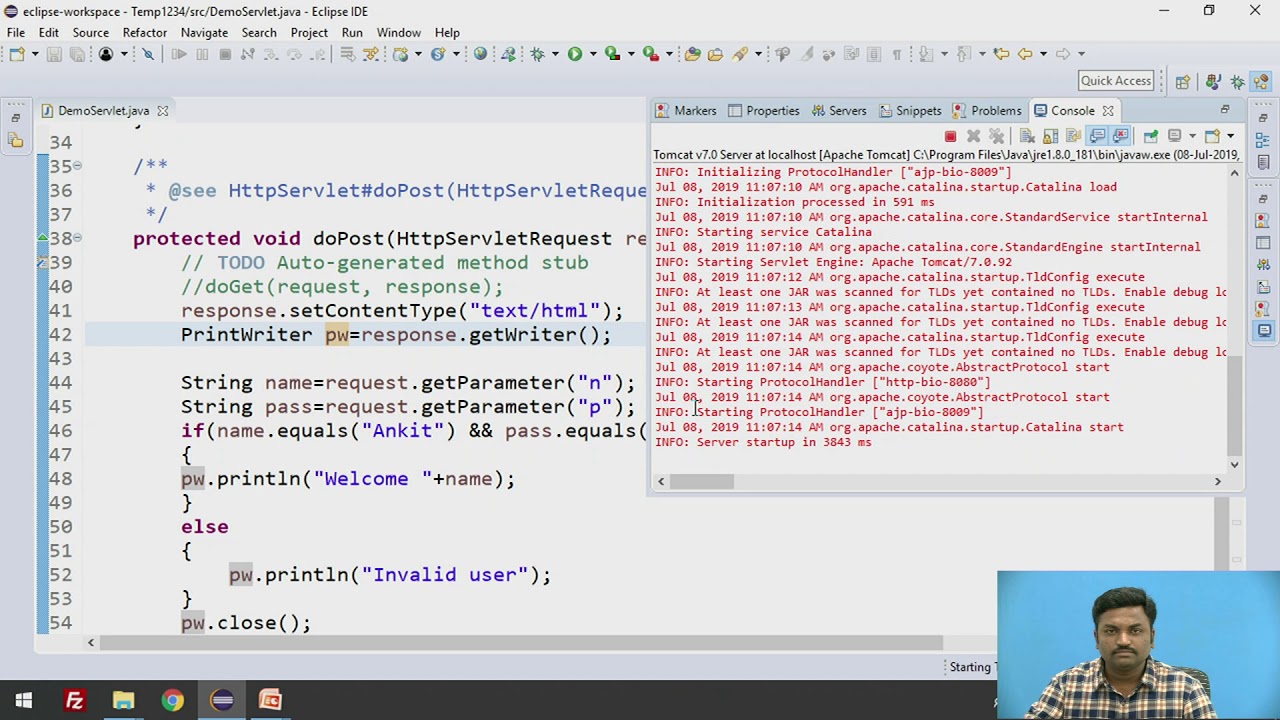Open the Run button dropdown arrow

coord(593,54)
